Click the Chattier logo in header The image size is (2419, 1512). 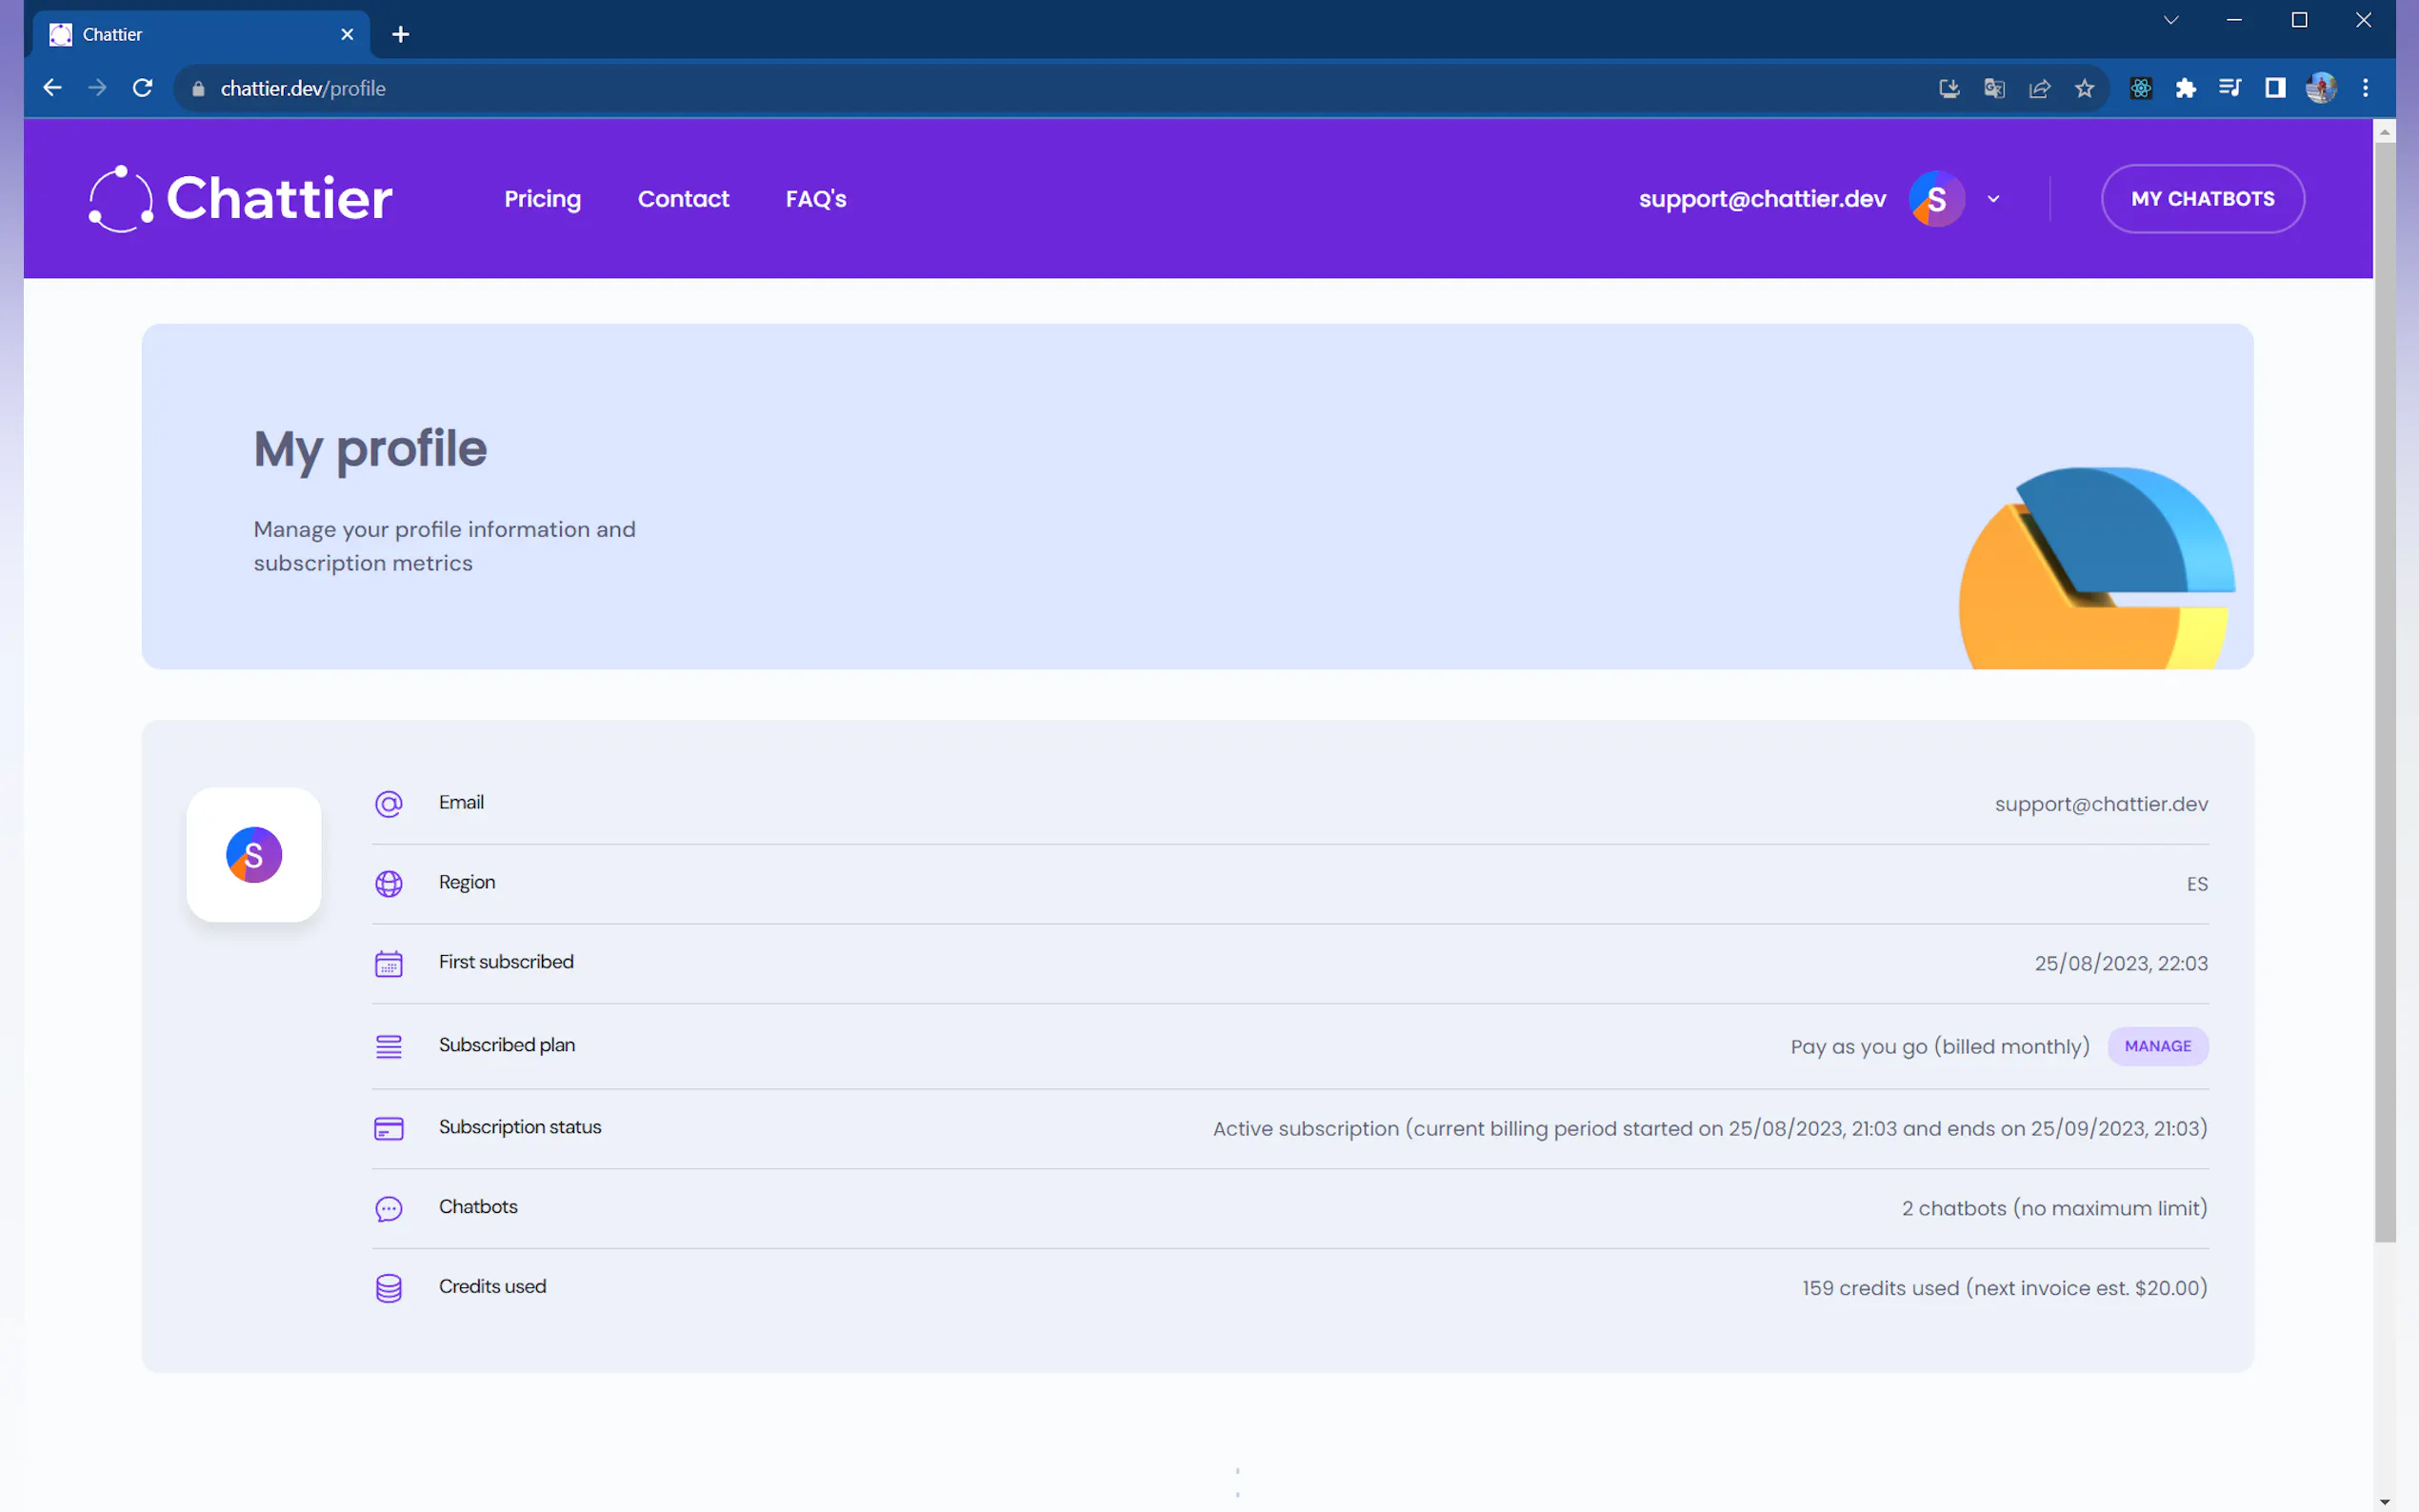tap(240, 198)
